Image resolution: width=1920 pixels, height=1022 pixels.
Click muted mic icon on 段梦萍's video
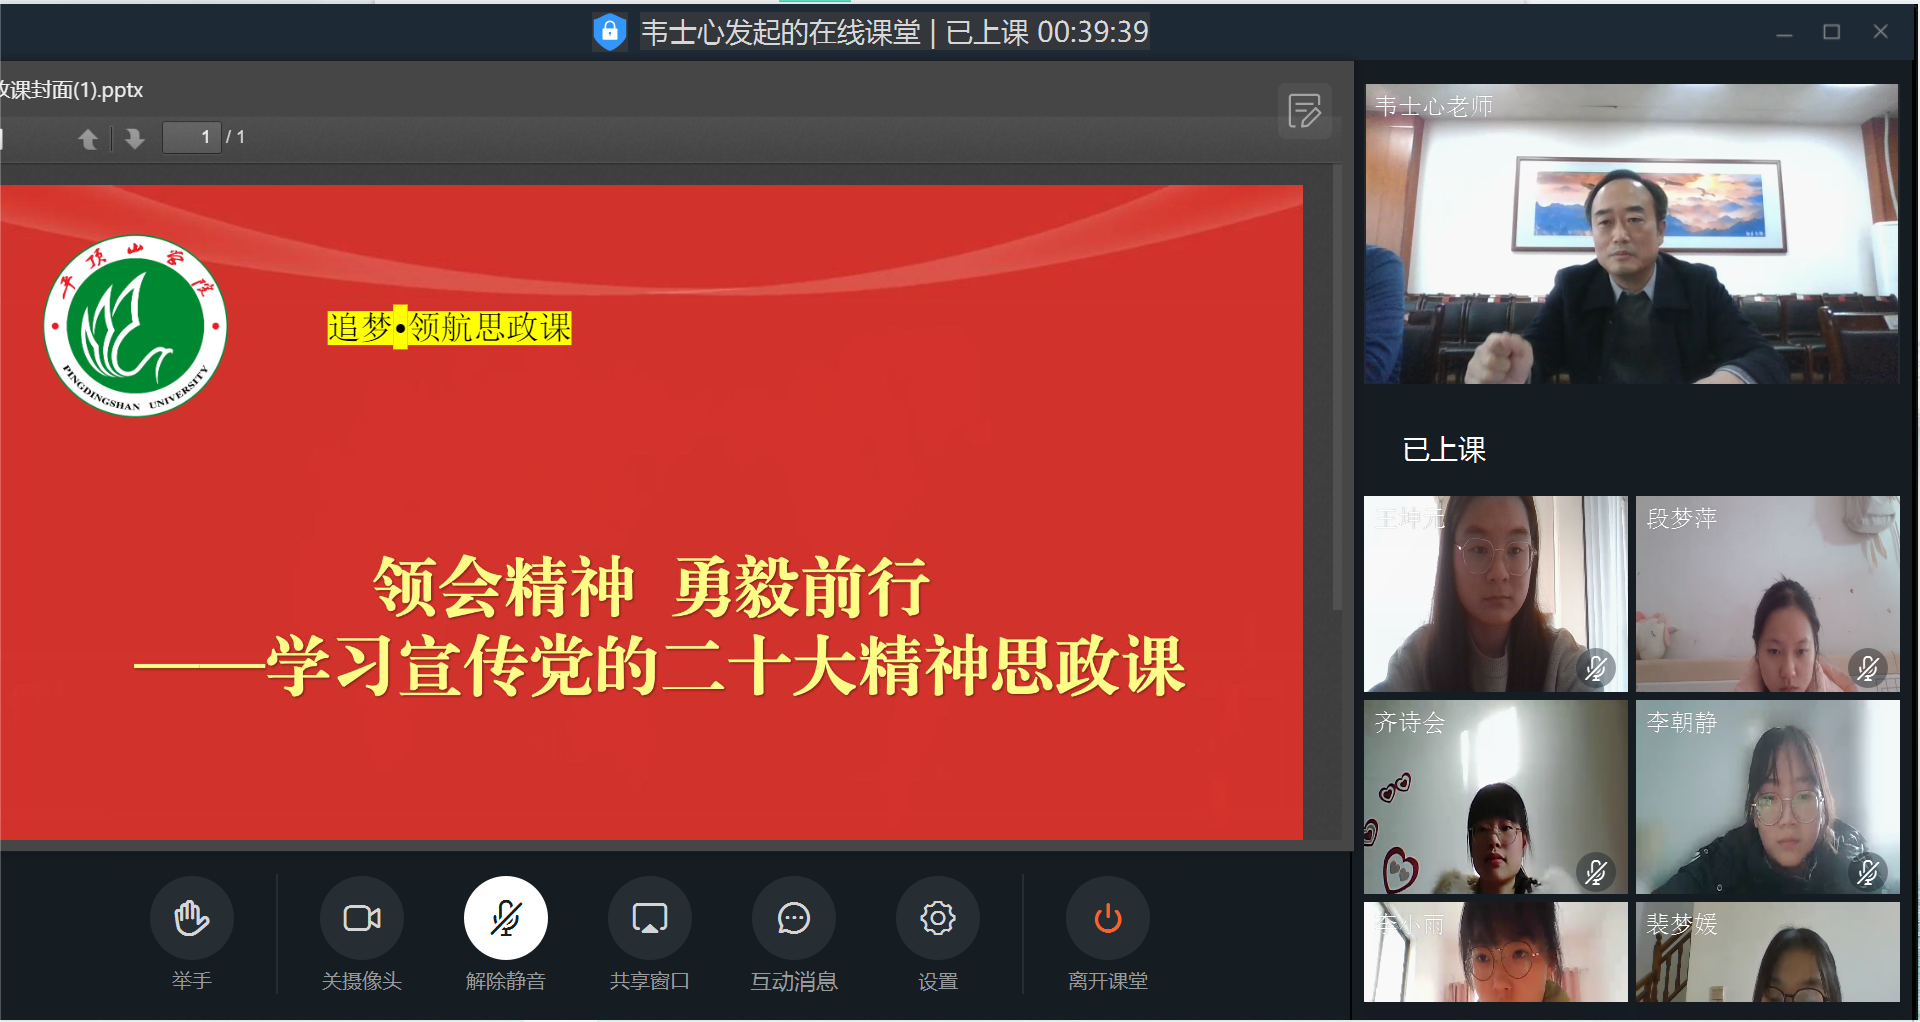(x=1867, y=667)
